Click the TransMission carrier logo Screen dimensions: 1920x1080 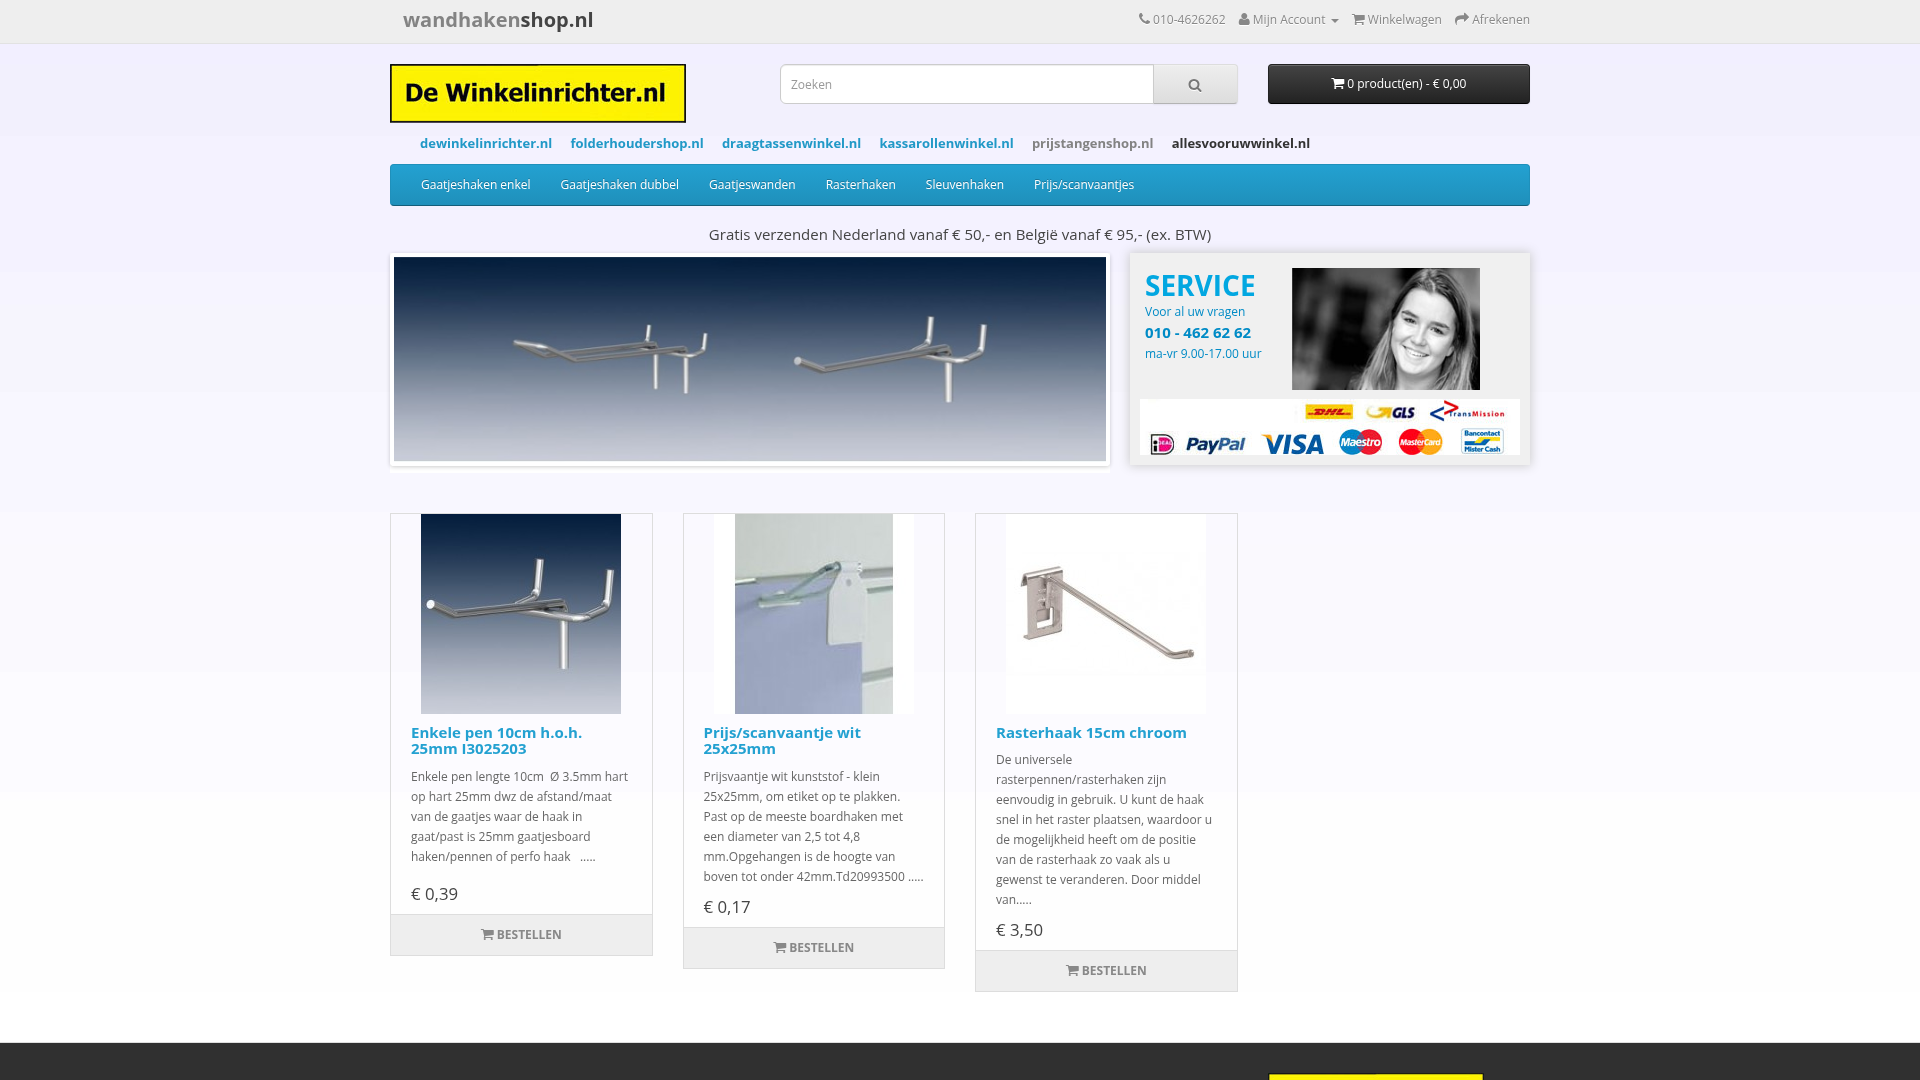[1467, 411]
